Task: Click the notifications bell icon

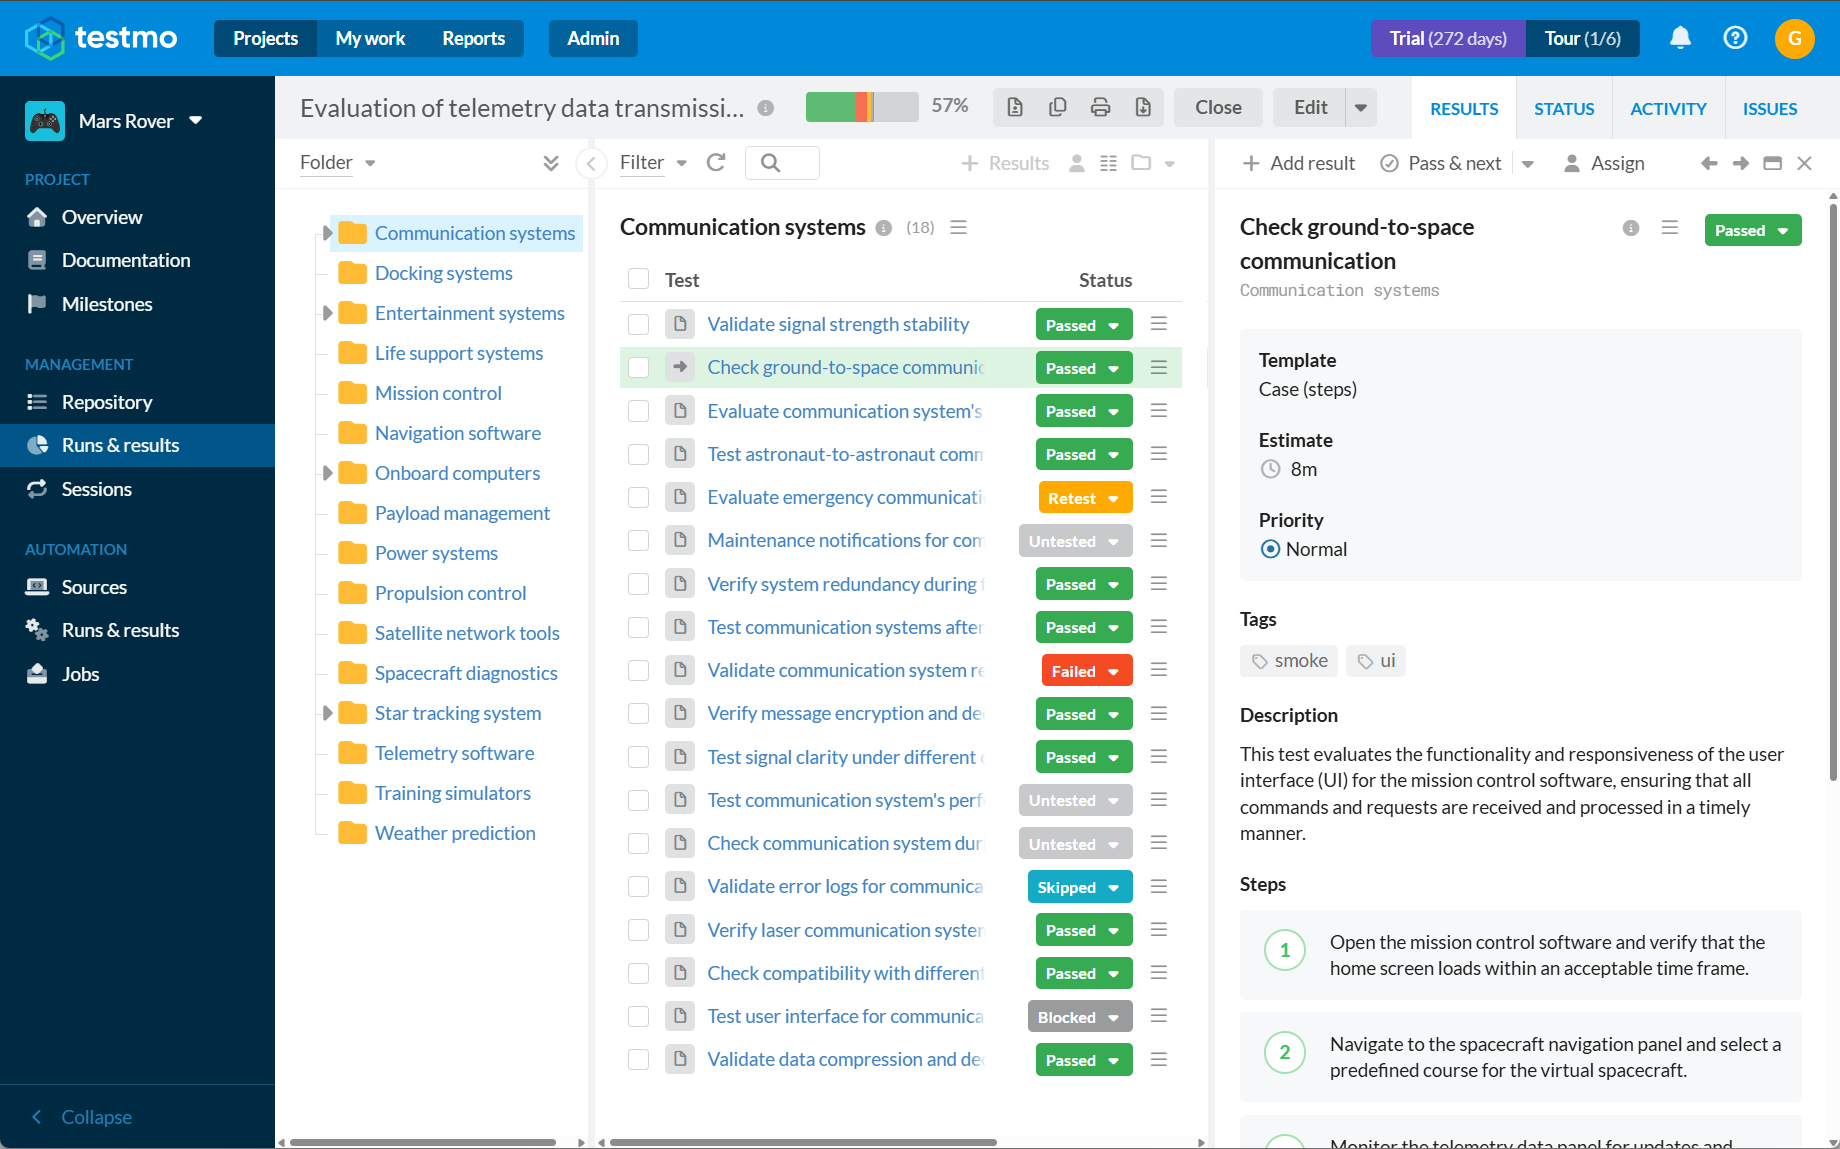Action: tap(1680, 38)
